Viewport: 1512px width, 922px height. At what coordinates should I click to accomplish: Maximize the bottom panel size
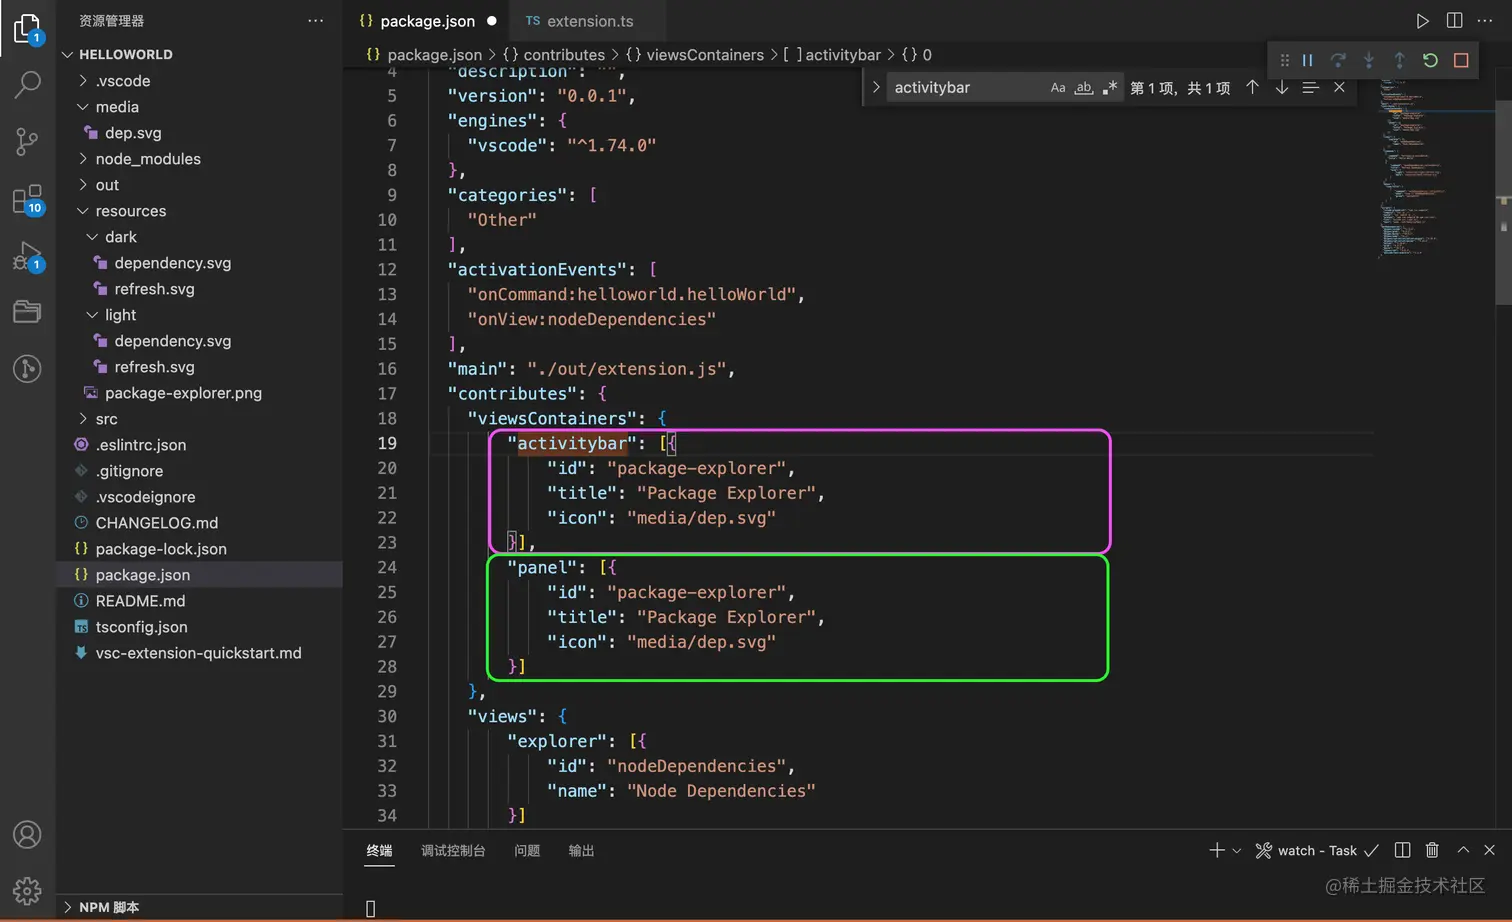pos(1463,851)
